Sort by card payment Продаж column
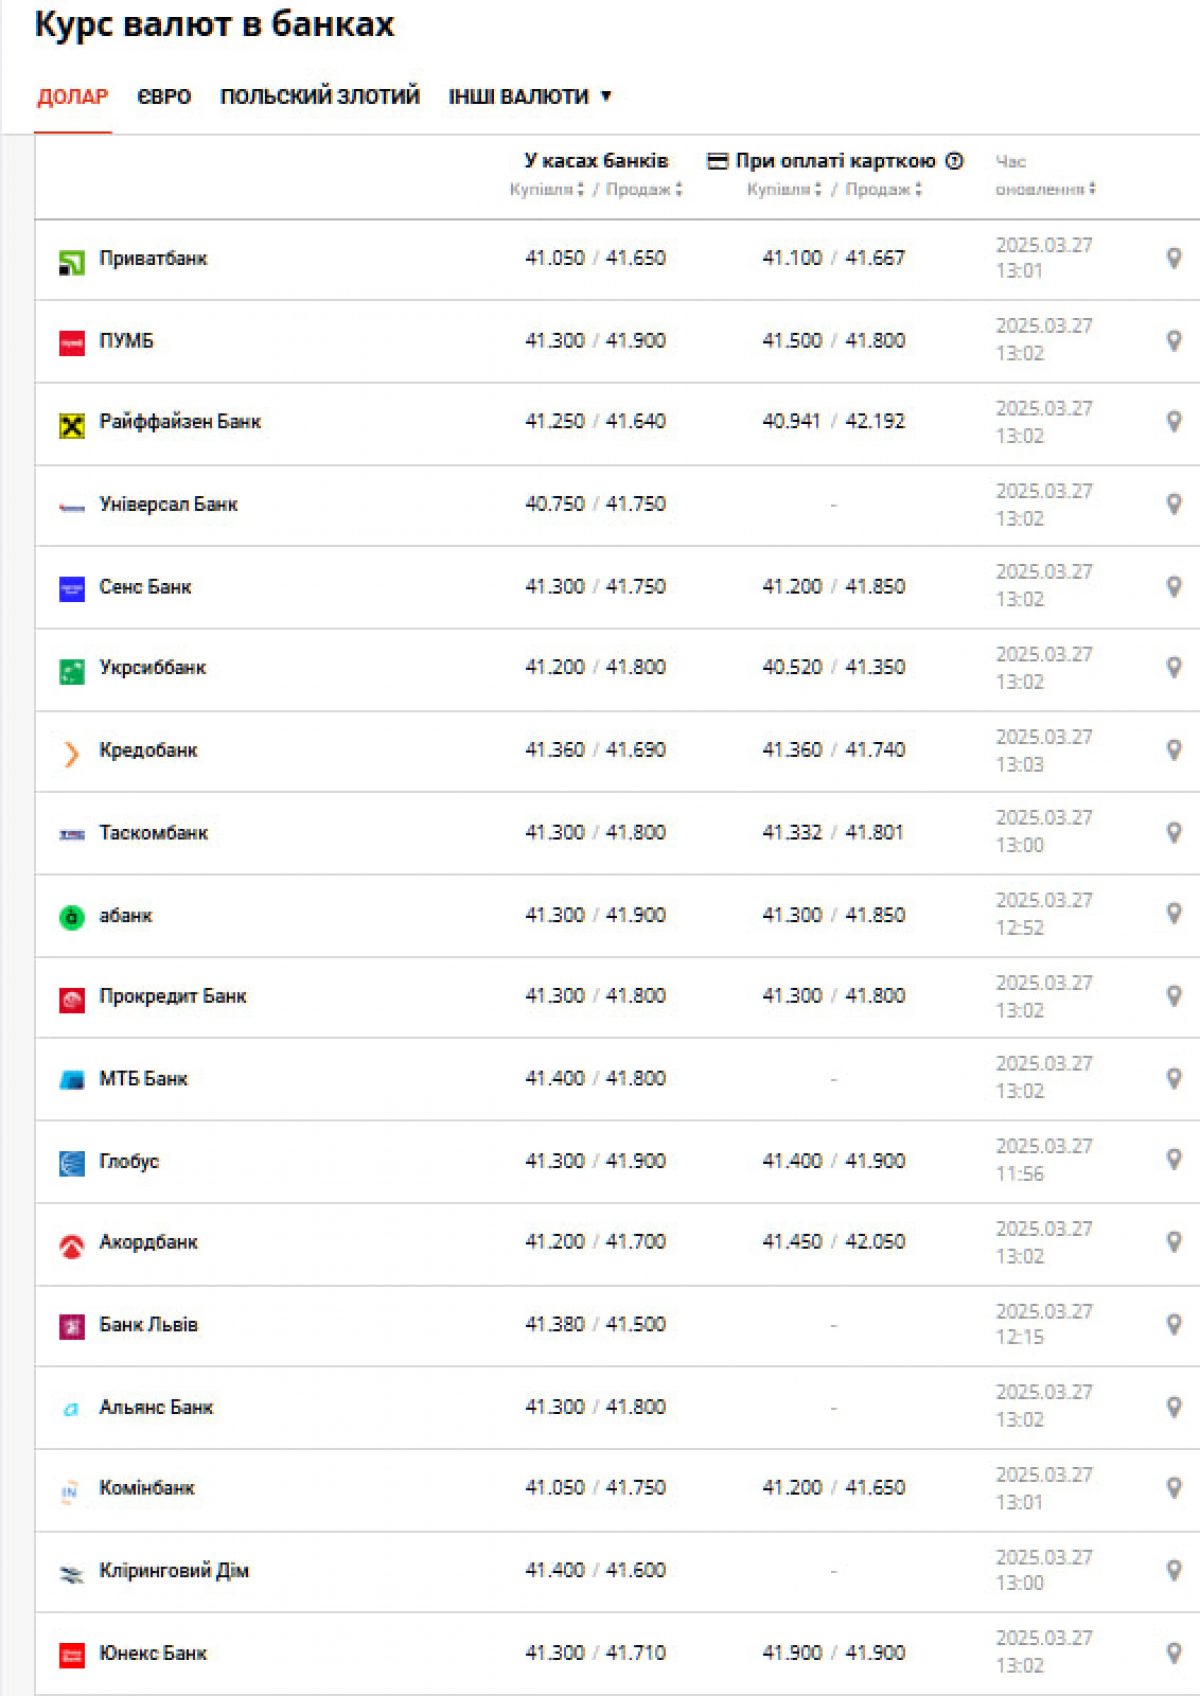This screenshot has height=1696, width=1200. [x=883, y=189]
